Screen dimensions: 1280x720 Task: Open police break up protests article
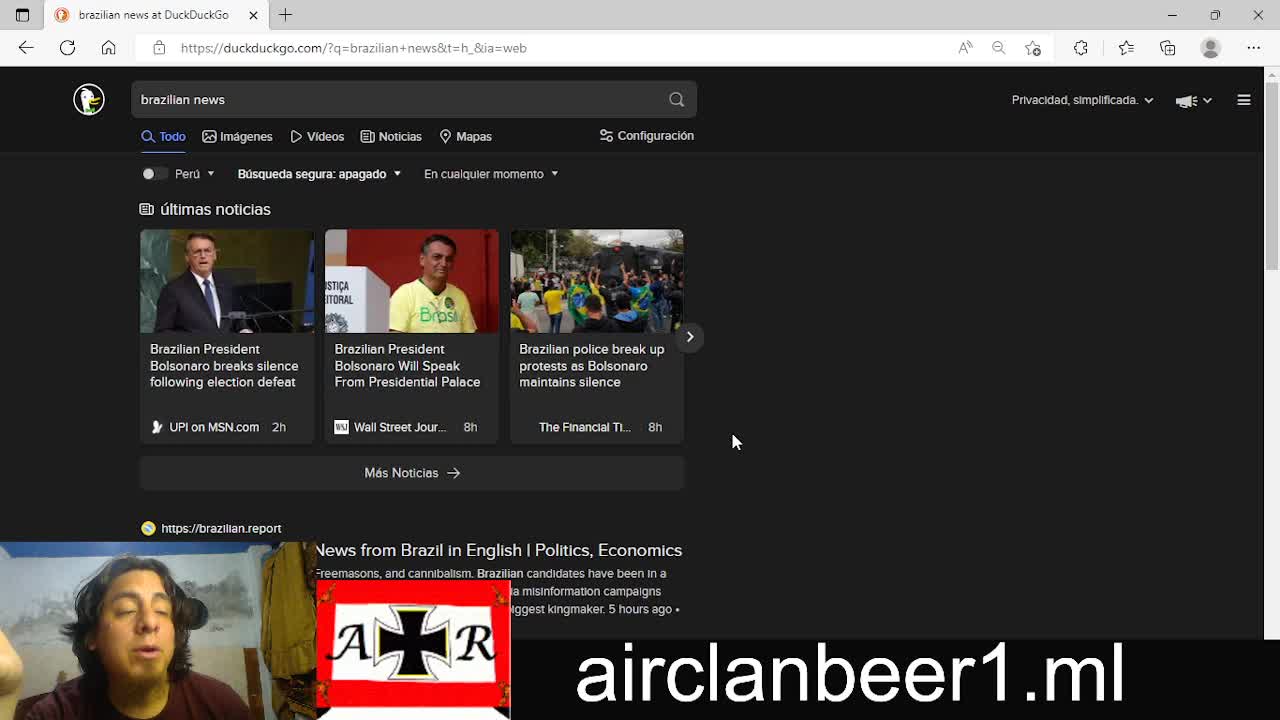pyautogui.click(x=591, y=366)
